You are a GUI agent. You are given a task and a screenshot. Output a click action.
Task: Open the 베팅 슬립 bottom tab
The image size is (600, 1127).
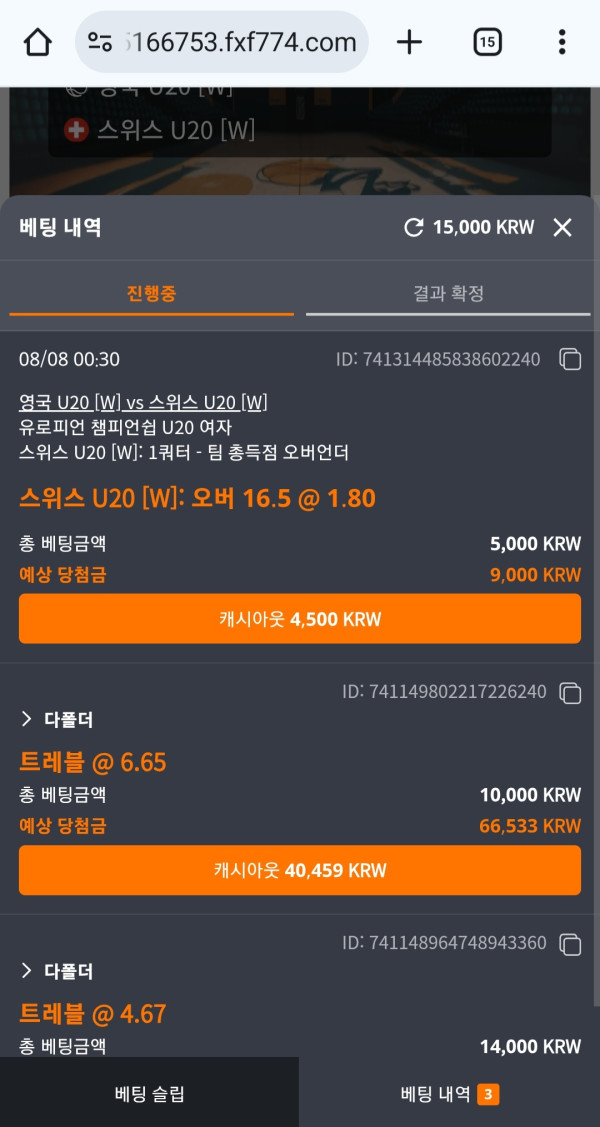pyautogui.click(x=150, y=1094)
